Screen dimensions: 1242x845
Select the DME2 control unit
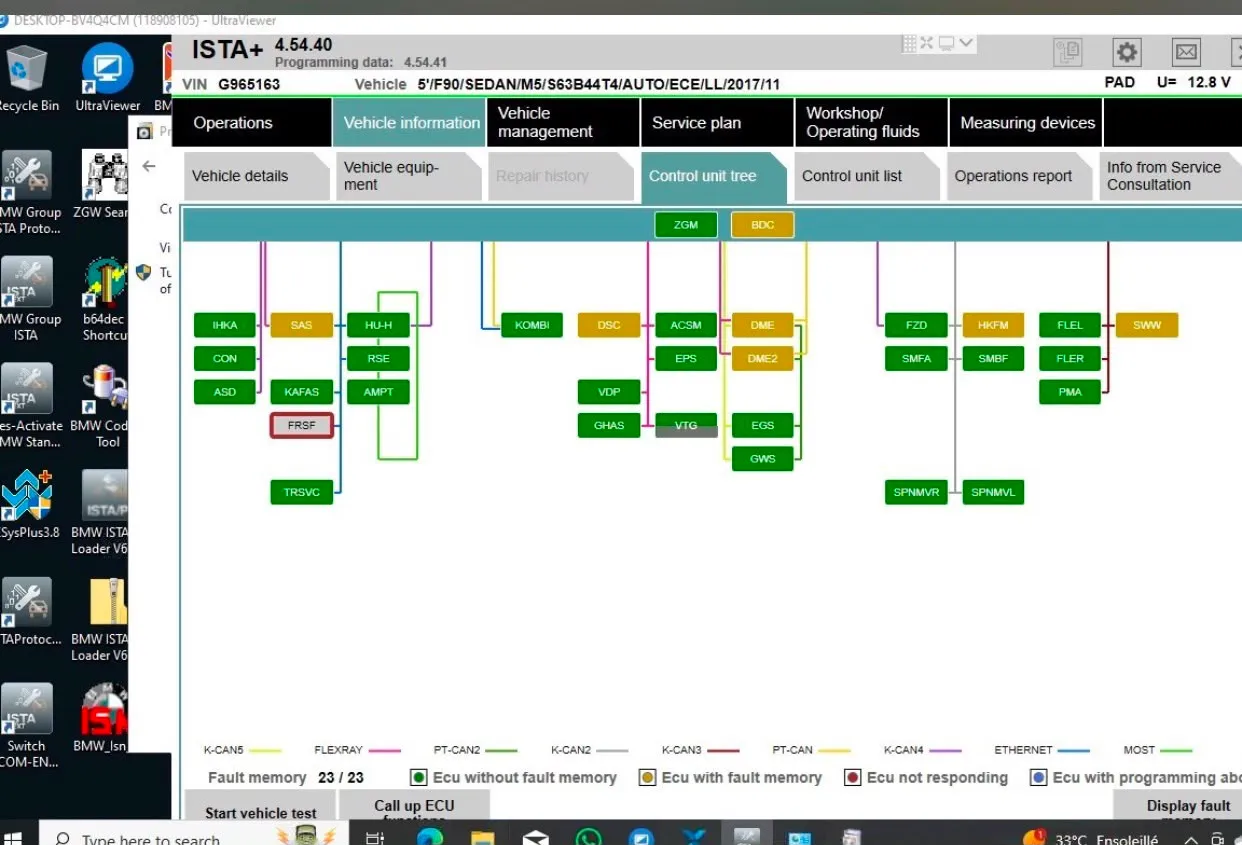[x=763, y=358]
